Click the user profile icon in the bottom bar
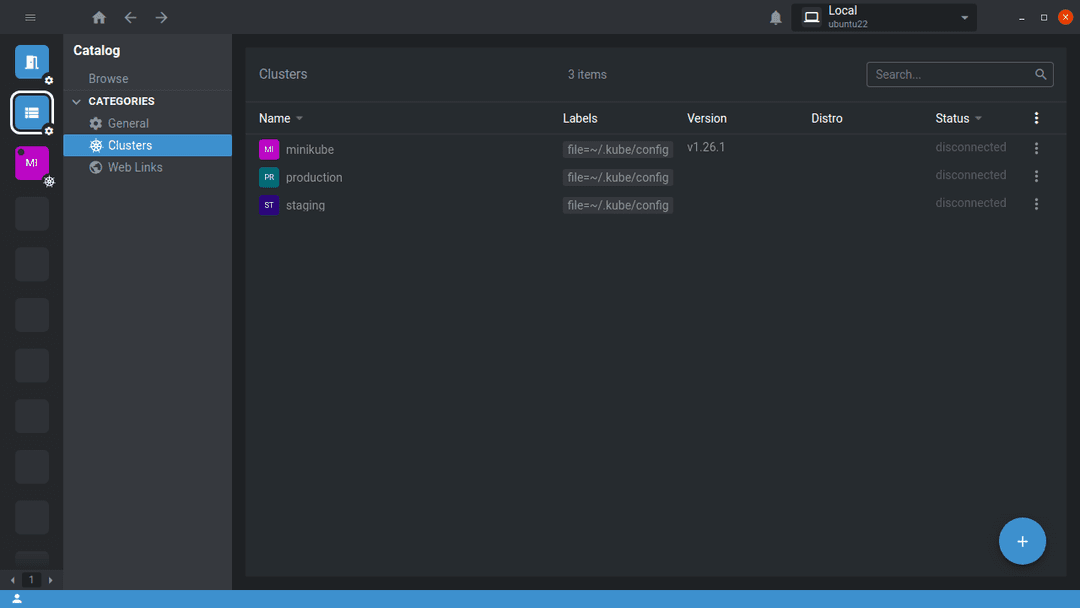The image size is (1080, 608). [x=16, y=599]
